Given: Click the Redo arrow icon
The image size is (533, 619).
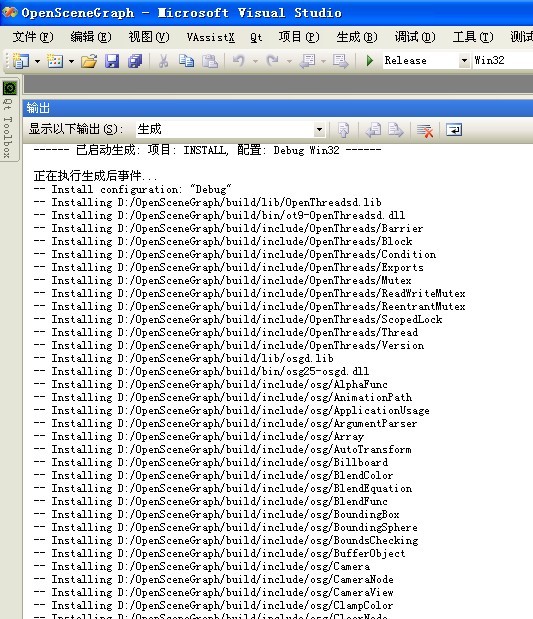Looking at the screenshot, I should click(273, 61).
